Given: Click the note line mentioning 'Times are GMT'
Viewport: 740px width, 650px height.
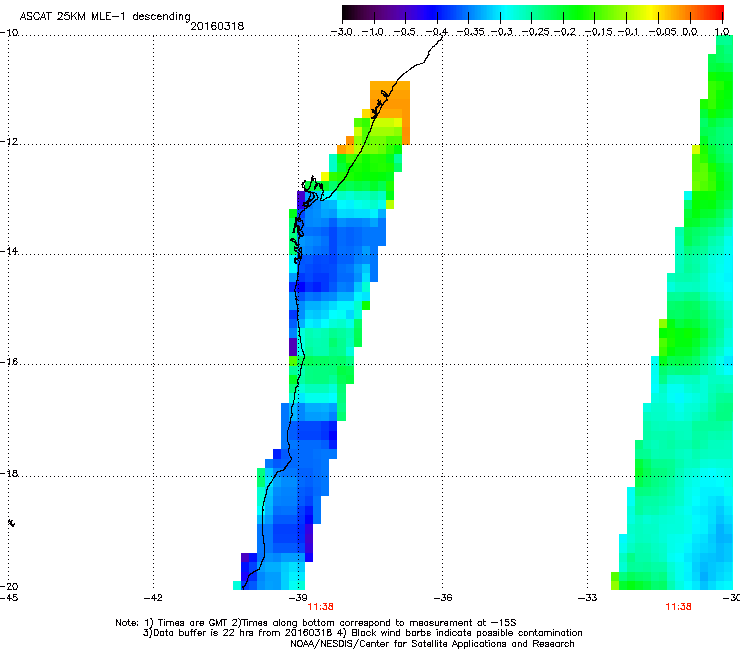Looking at the screenshot, I should tap(316, 623).
